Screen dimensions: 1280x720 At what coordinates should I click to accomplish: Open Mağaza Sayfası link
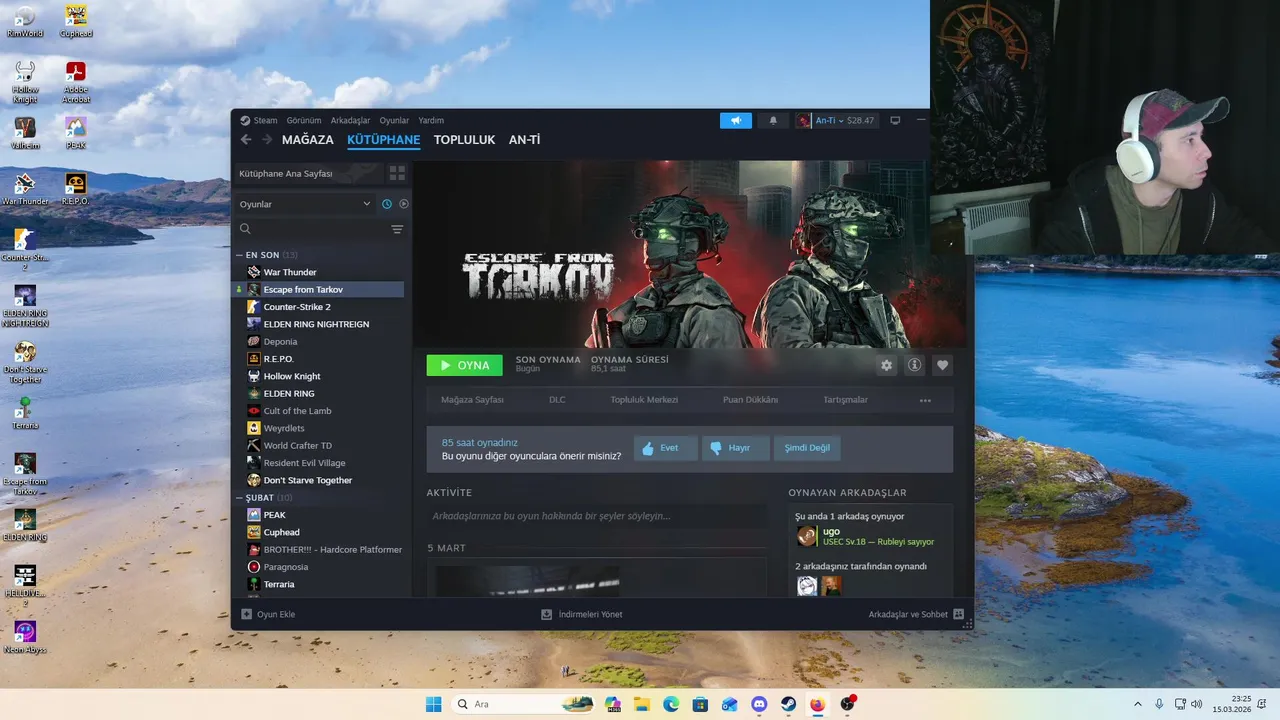tap(472, 400)
